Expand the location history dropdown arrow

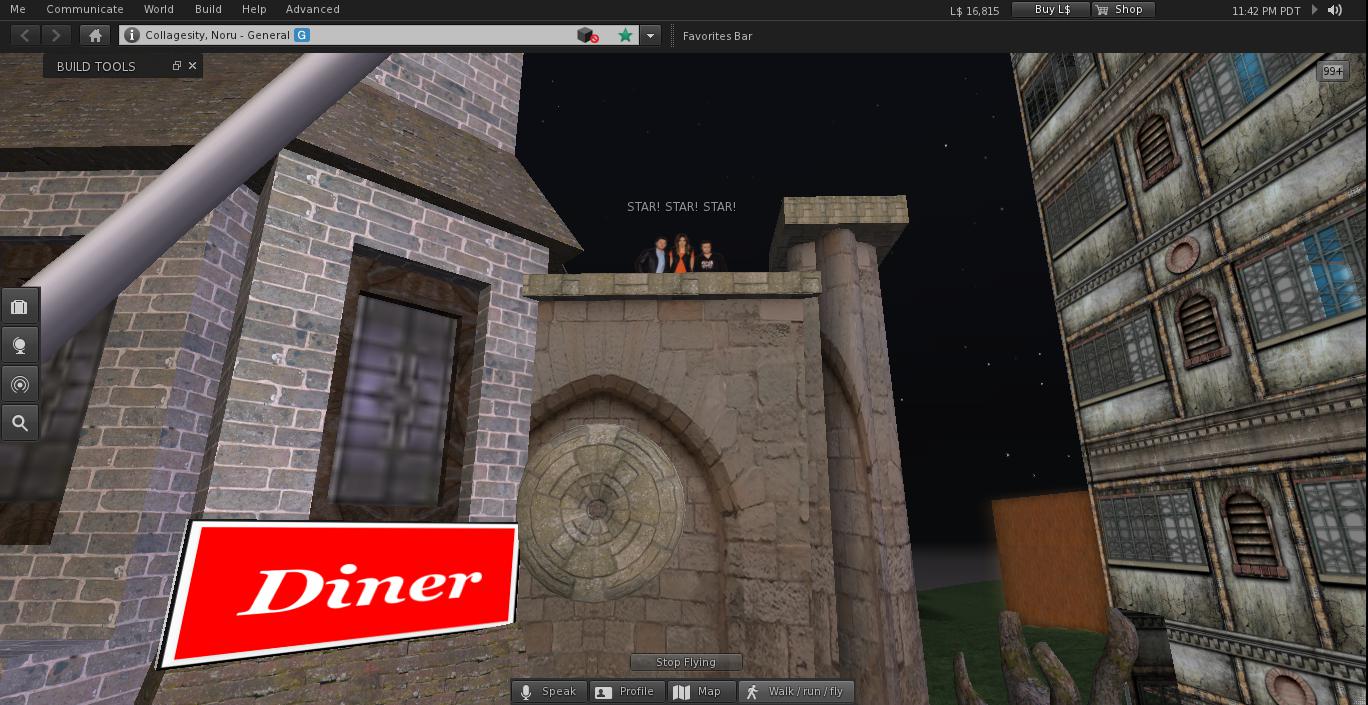pyautogui.click(x=650, y=35)
